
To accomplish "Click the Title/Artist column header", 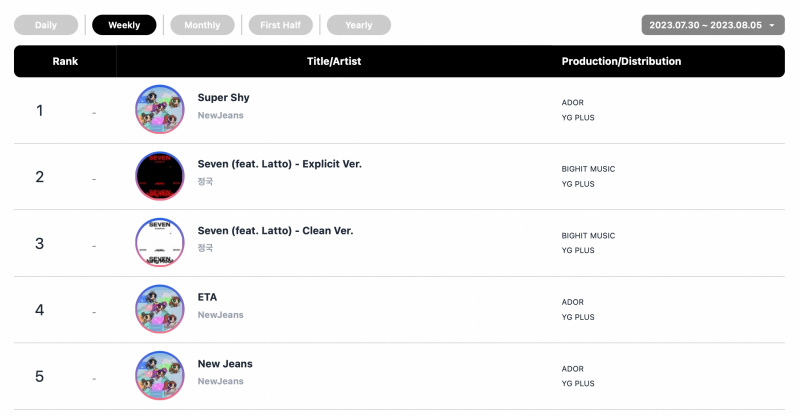I will 334,61.
